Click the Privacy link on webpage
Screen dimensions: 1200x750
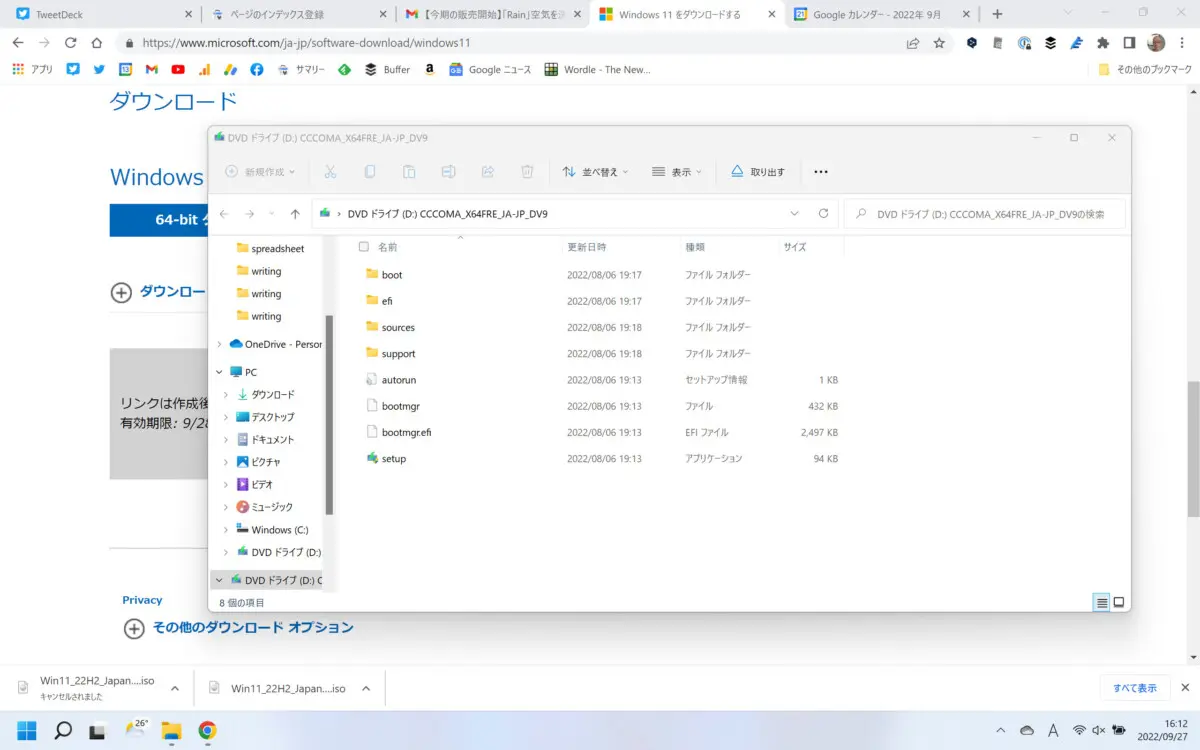(142, 600)
